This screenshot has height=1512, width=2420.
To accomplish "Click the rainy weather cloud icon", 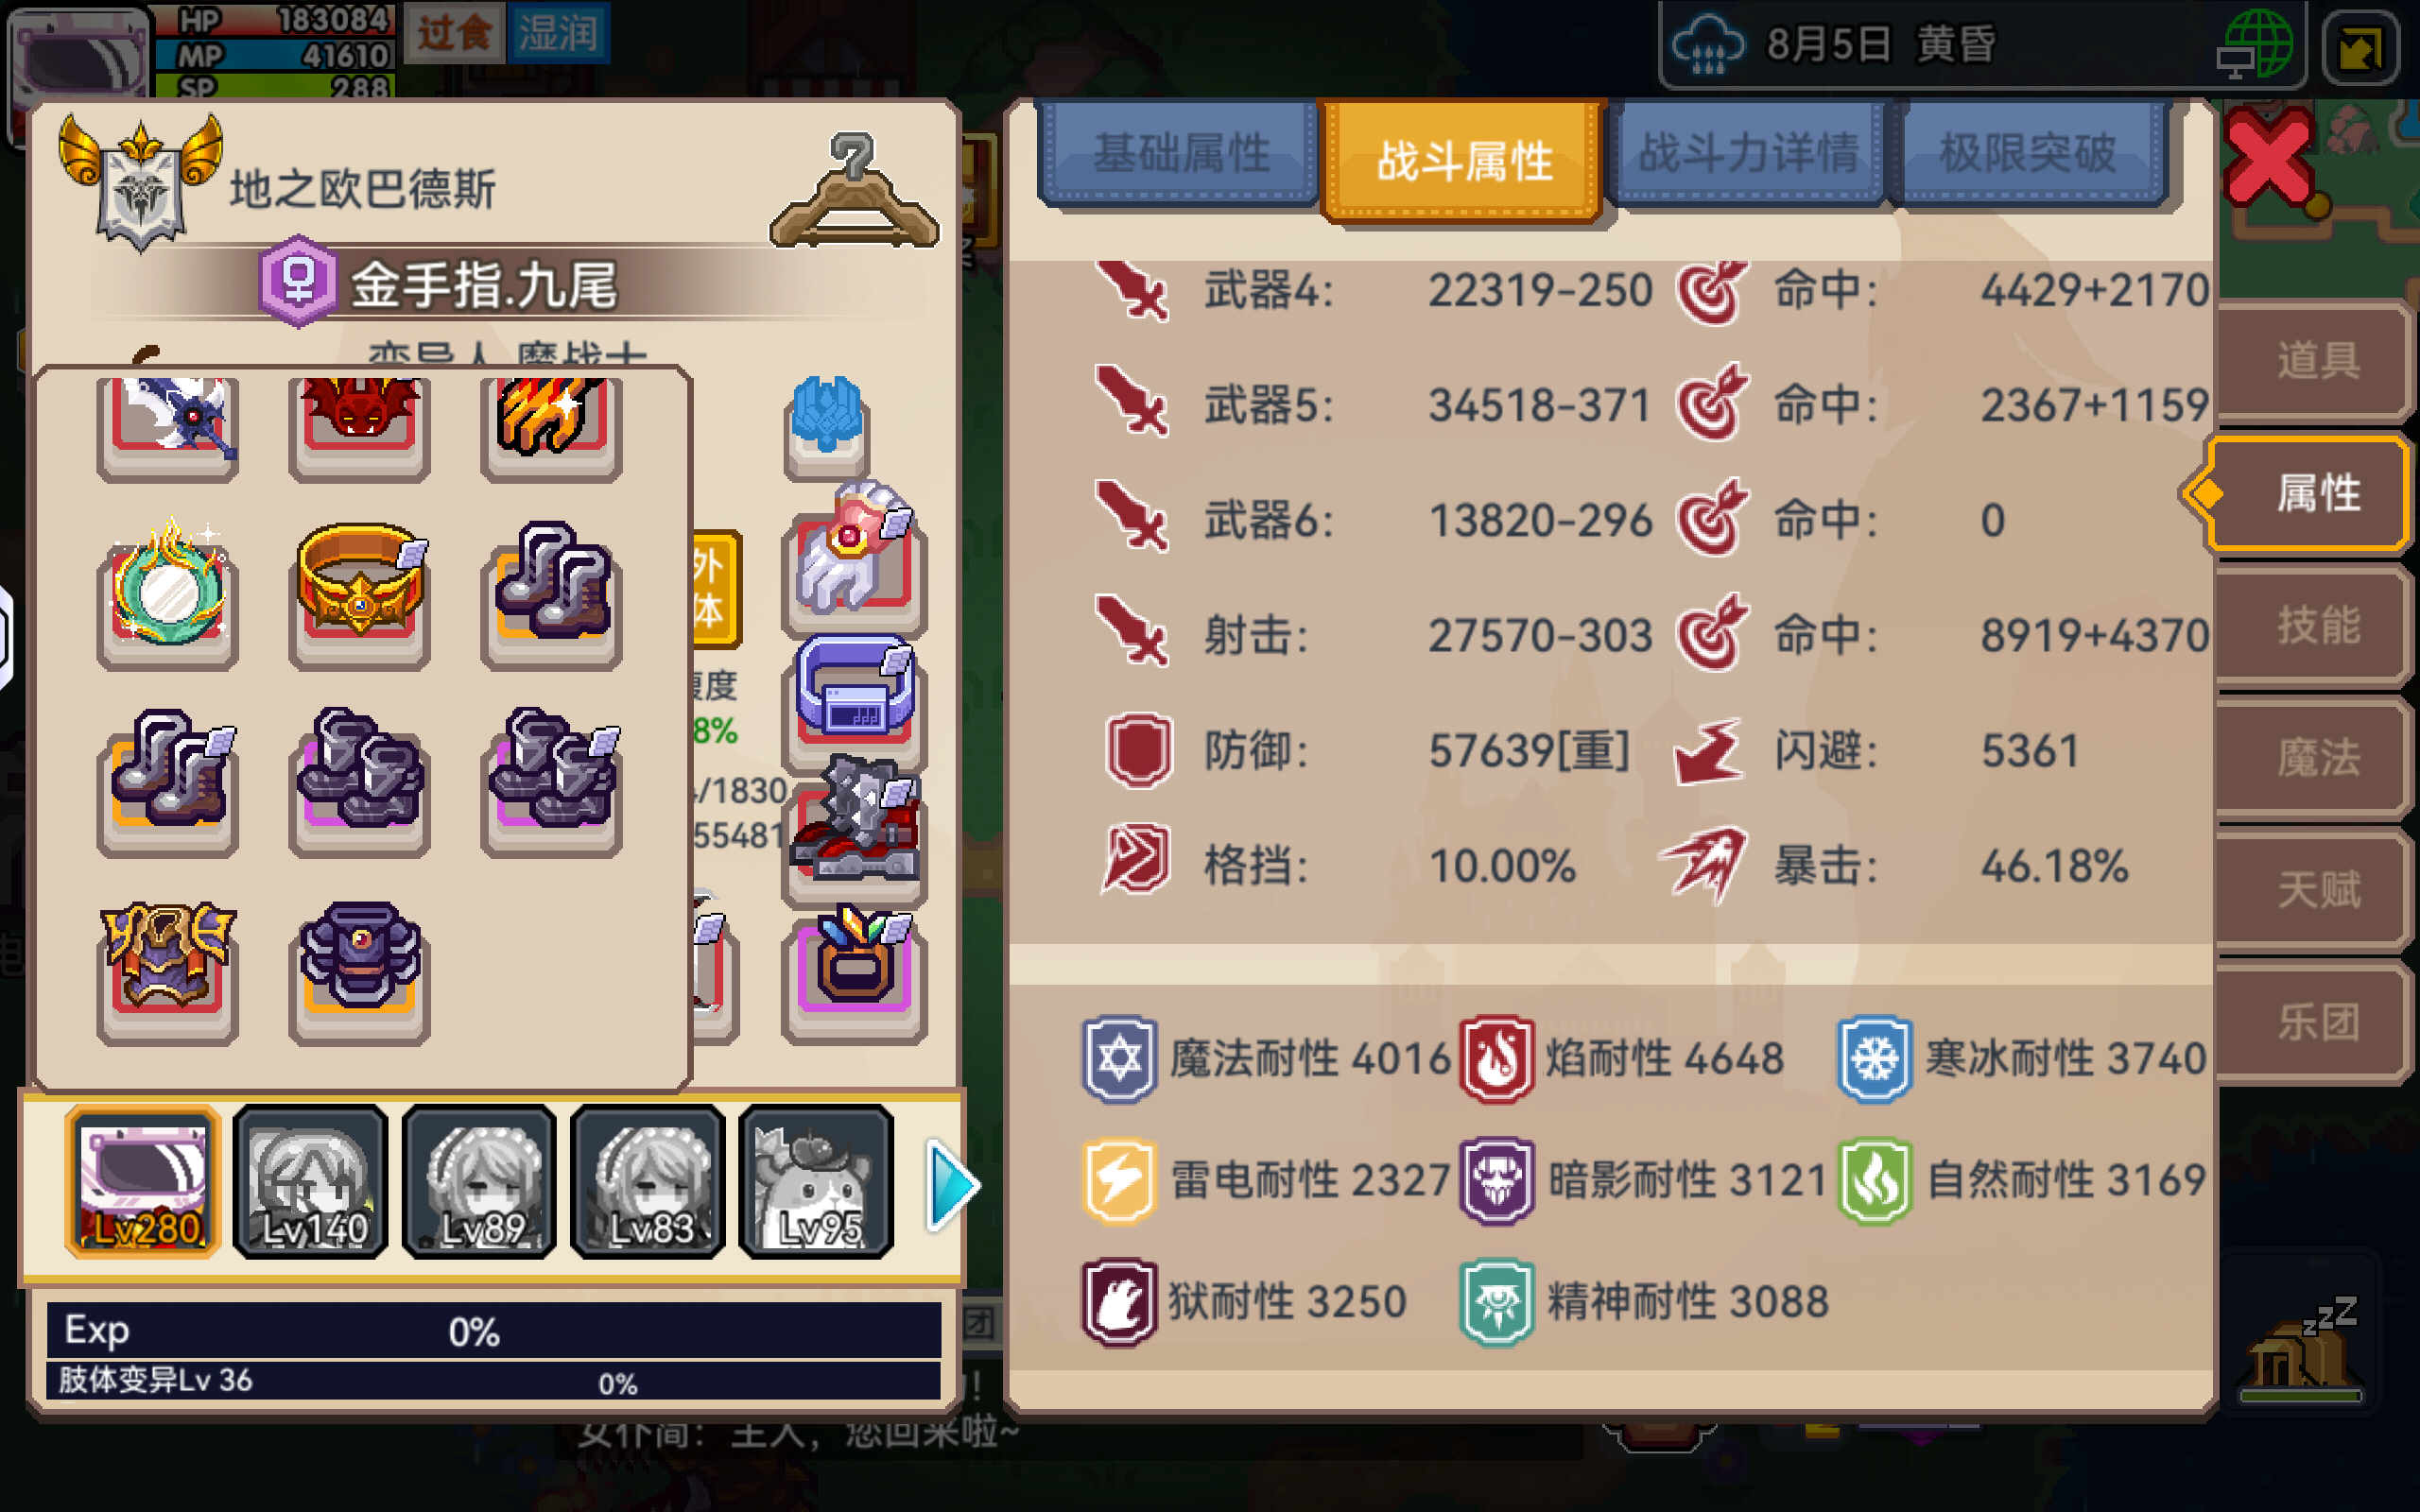I will (1708, 45).
